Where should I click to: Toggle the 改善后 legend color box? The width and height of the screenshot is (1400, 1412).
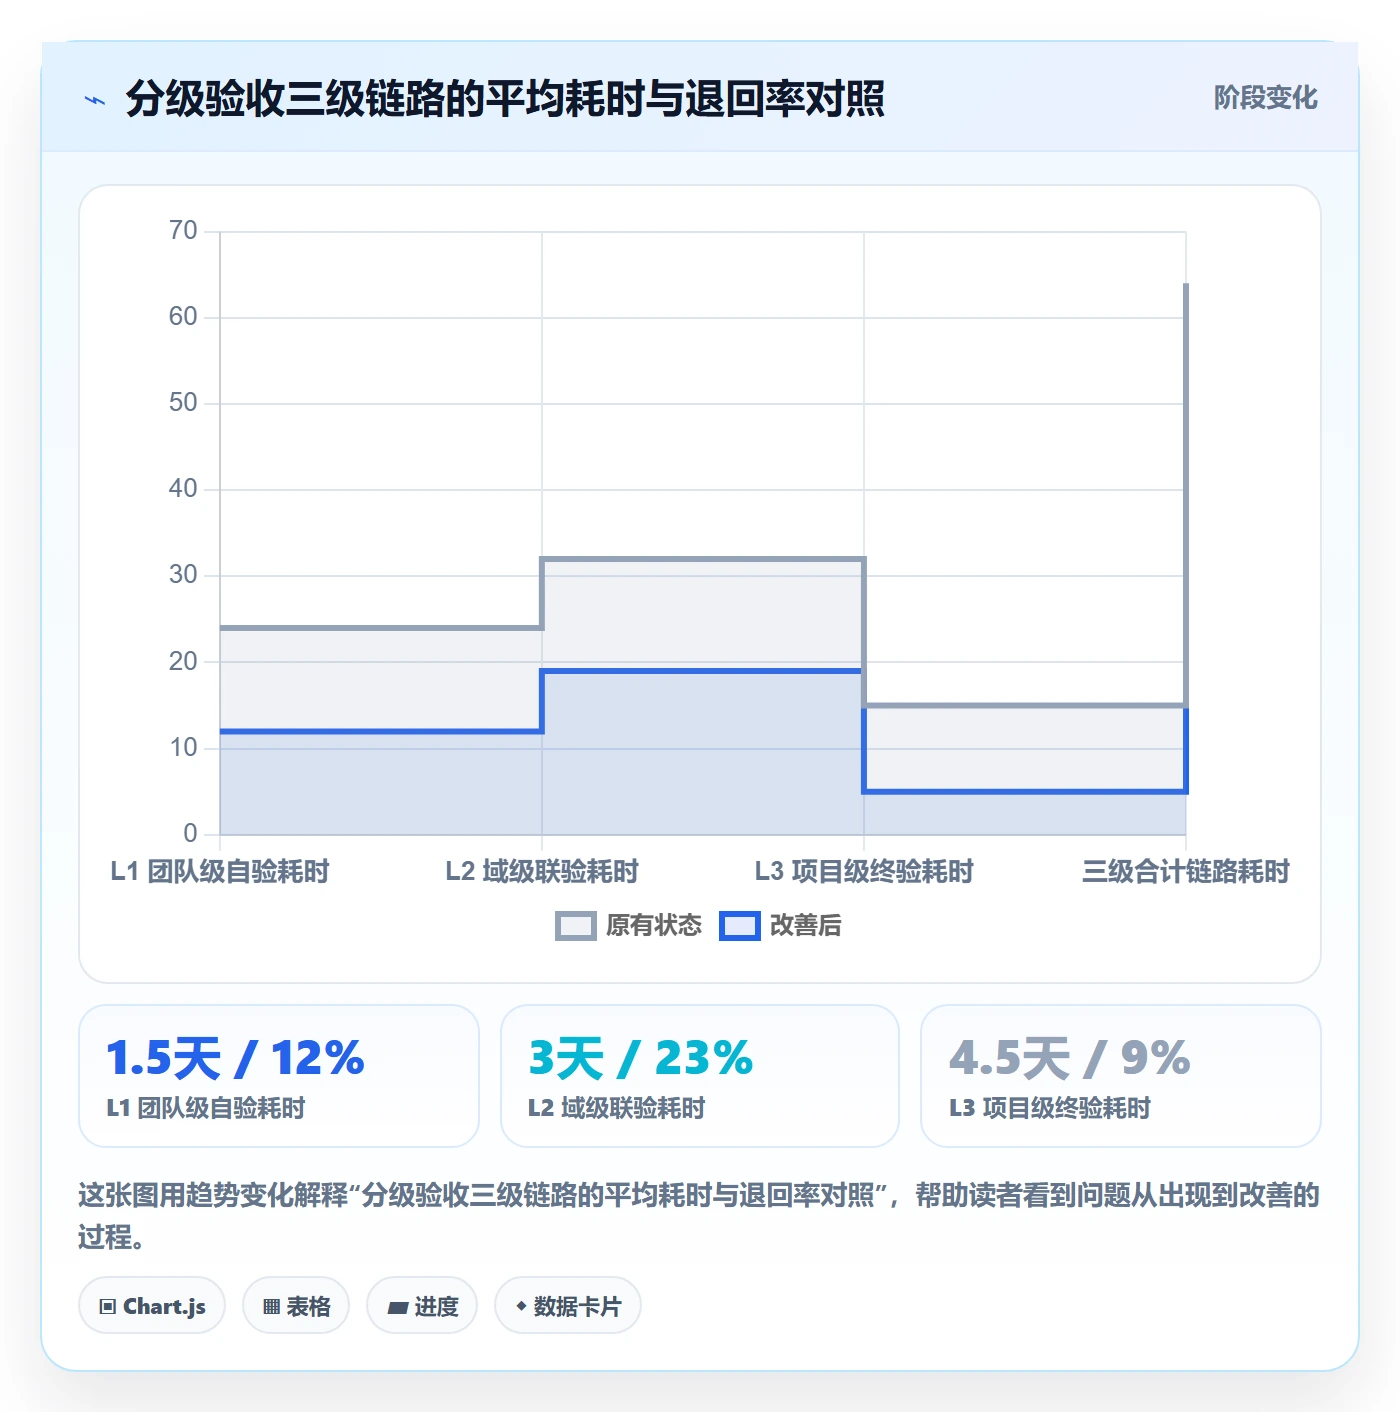coord(740,926)
